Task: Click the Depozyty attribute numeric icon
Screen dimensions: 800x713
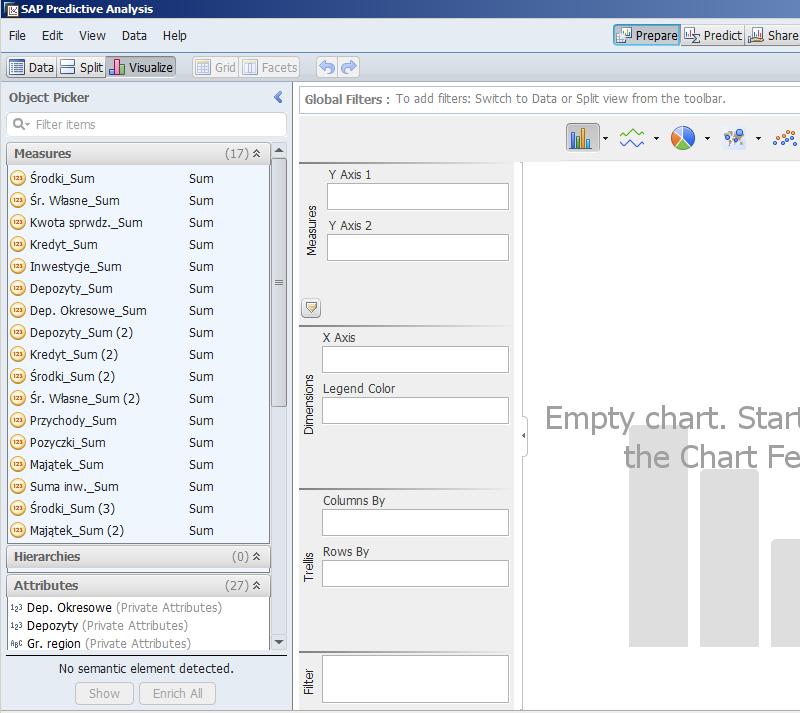Action: (16, 626)
